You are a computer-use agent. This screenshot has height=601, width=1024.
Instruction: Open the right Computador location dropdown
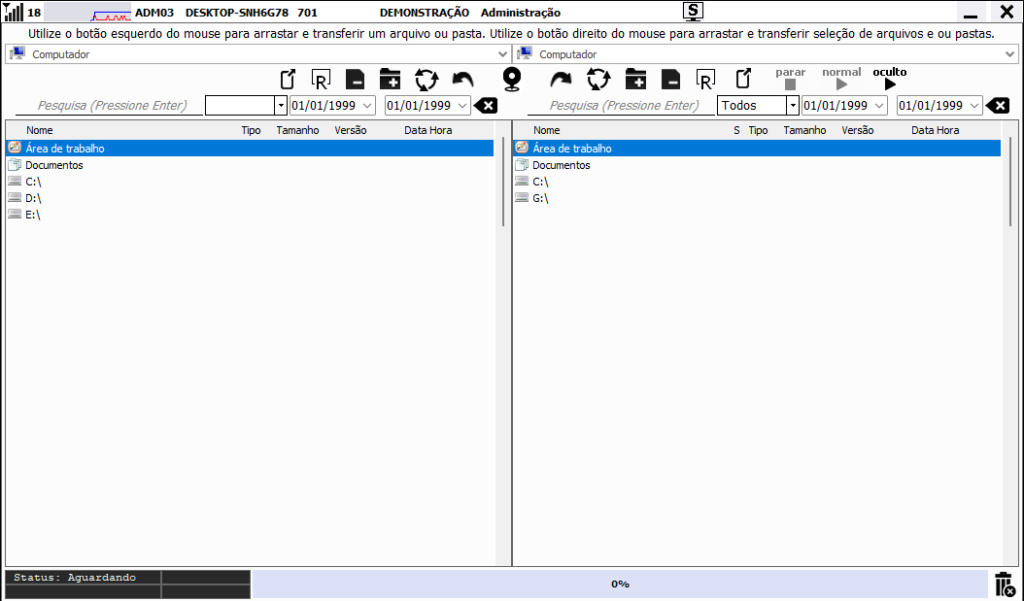[x=1010, y=54]
